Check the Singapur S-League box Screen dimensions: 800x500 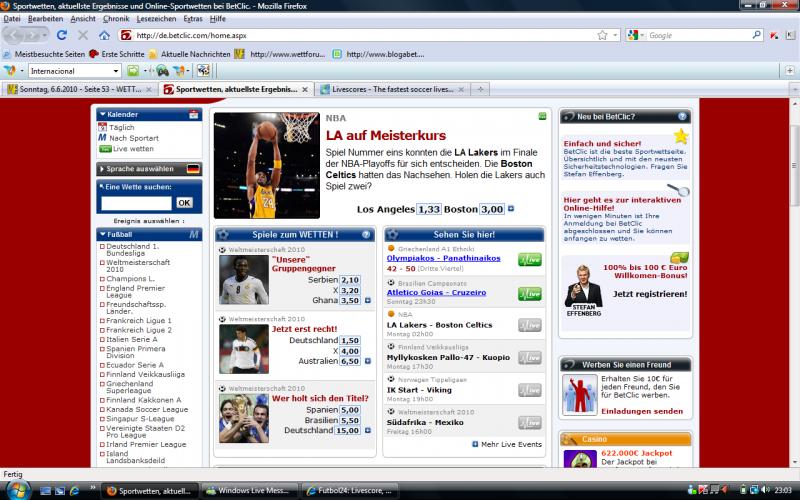[102, 419]
